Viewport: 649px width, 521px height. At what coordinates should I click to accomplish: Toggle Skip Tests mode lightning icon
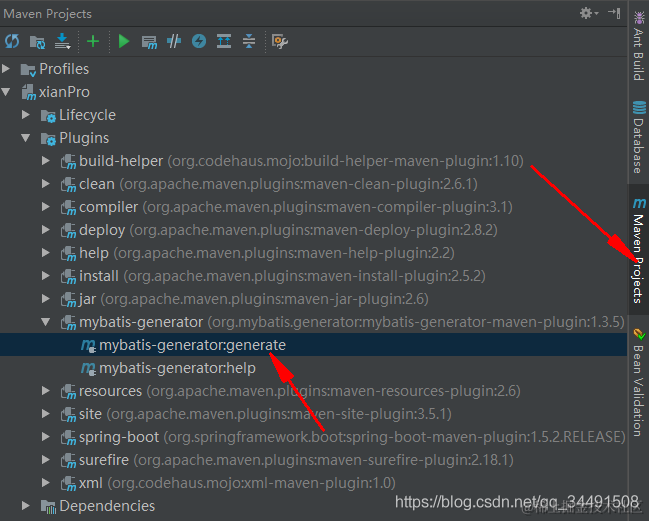(199, 41)
